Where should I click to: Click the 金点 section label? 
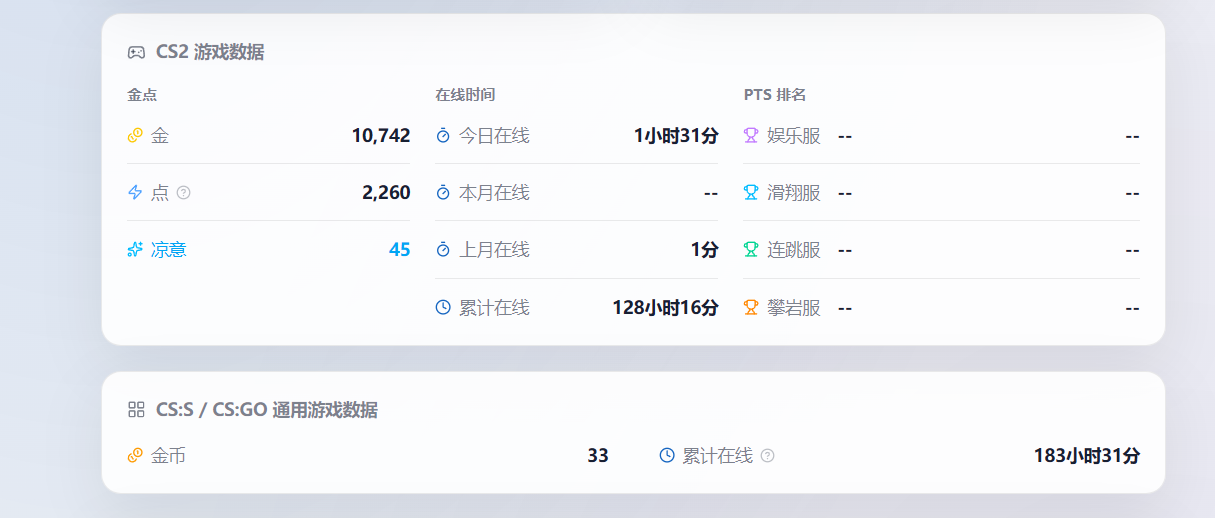(x=142, y=95)
